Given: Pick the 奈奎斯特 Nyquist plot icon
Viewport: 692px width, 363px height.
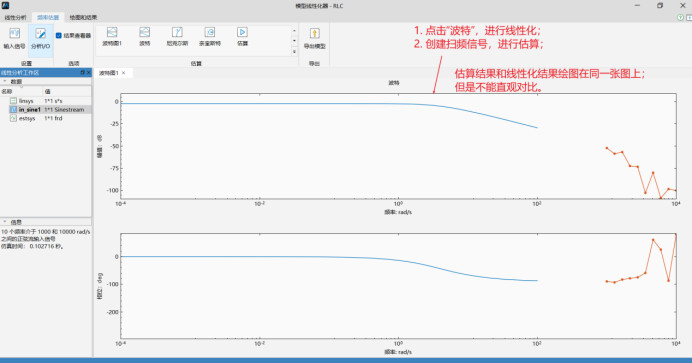Looking at the screenshot, I should point(210,37).
